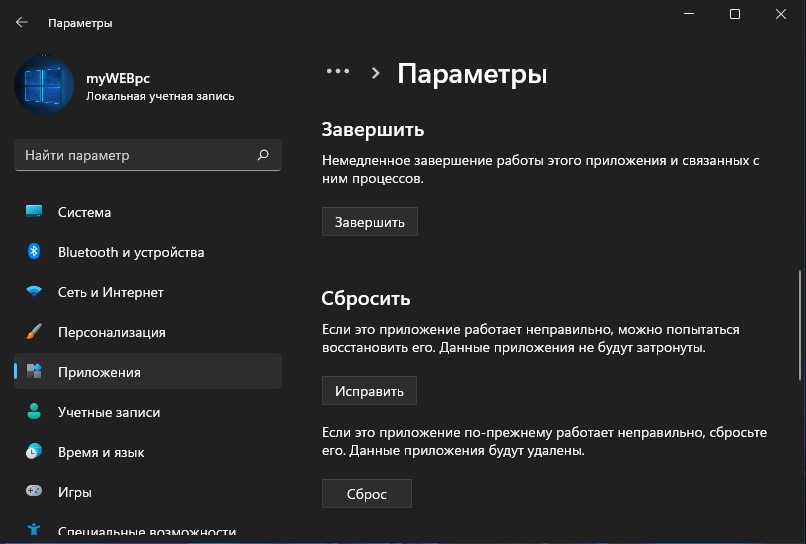Viewport: 806px width, 544px height.
Task: Open the myWEBpc account name
Action: (x=118, y=78)
